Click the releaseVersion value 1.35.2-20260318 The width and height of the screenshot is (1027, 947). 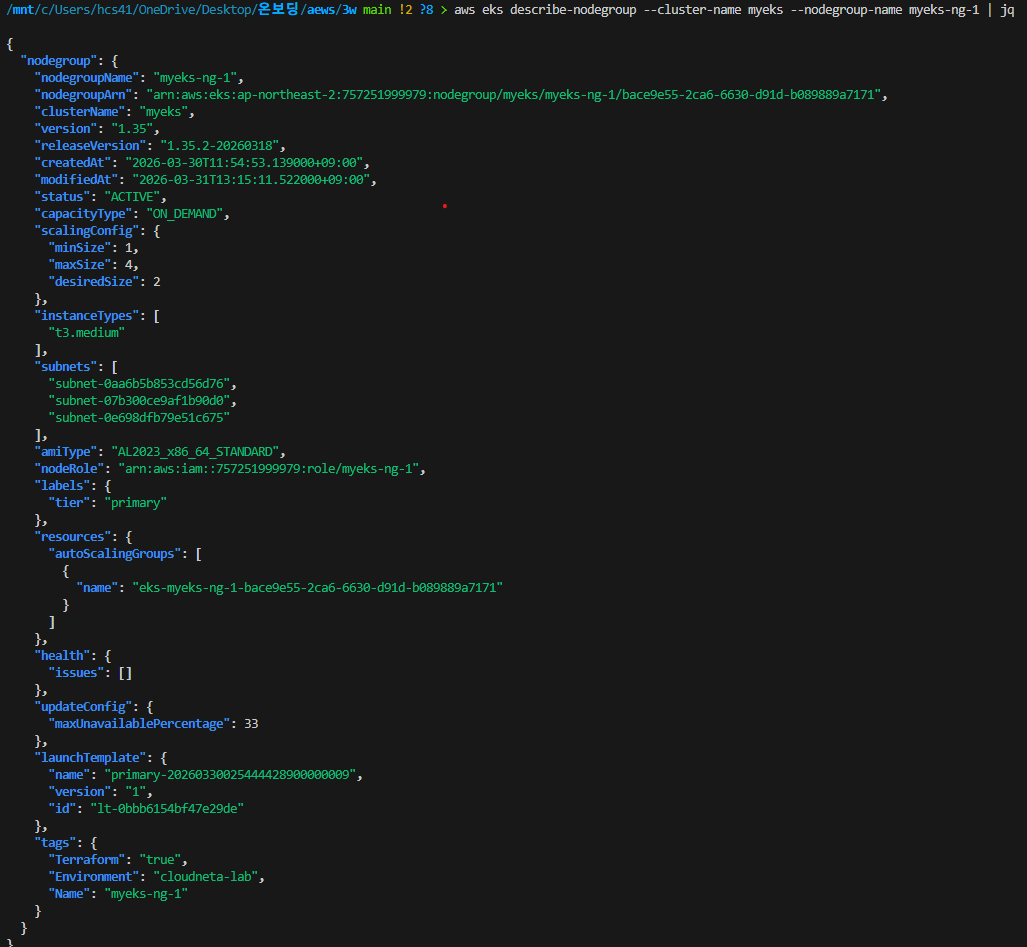click(222, 145)
